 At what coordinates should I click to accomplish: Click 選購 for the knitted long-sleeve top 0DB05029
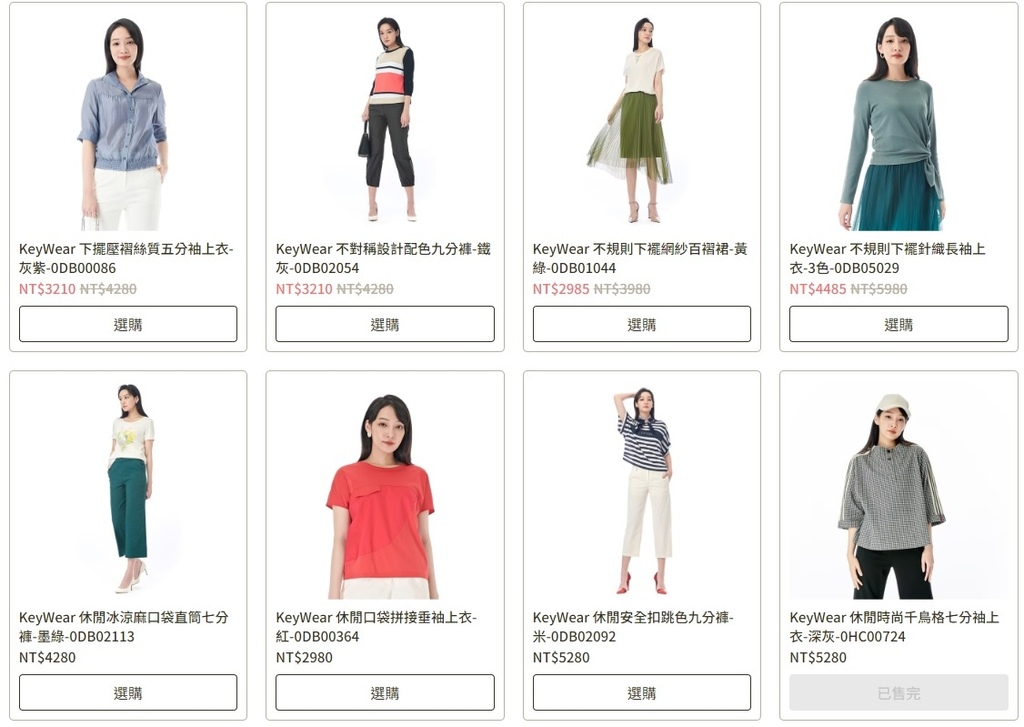(899, 324)
